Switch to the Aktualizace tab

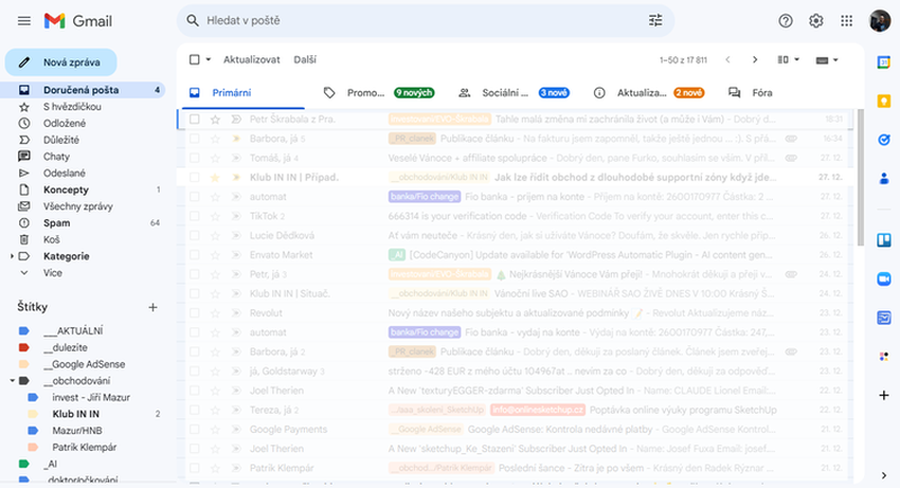648,92
